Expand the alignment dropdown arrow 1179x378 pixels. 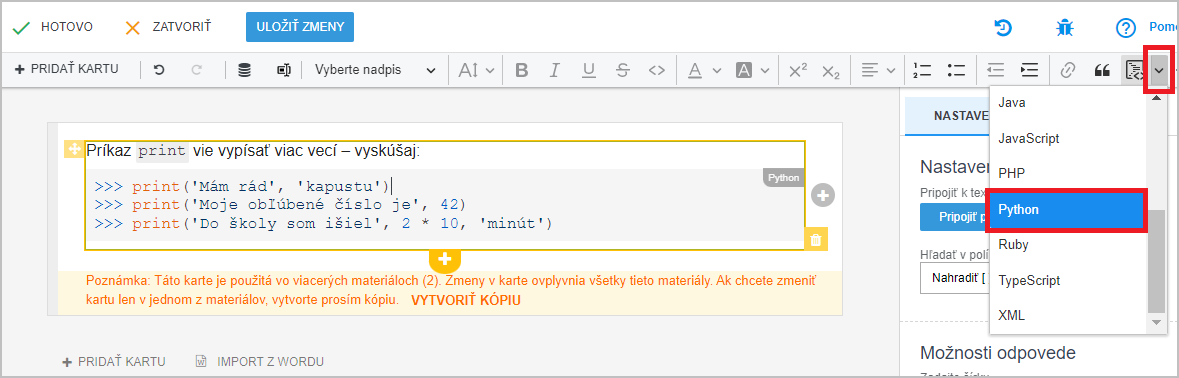tap(891, 70)
